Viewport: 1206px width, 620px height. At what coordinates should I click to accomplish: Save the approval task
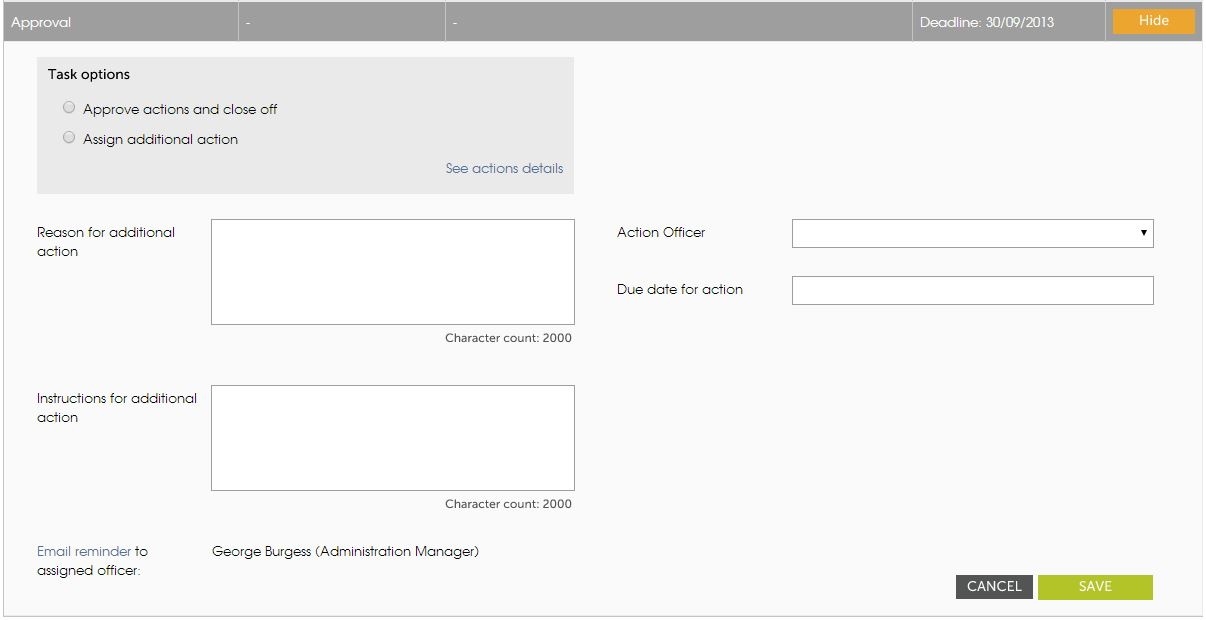point(1095,587)
